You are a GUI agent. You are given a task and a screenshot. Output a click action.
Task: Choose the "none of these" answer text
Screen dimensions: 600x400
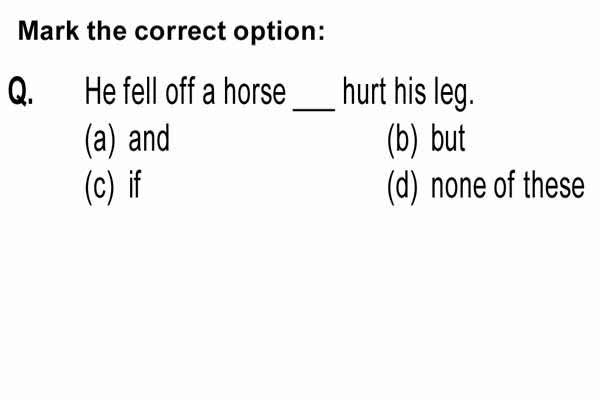(x=508, y=186)
